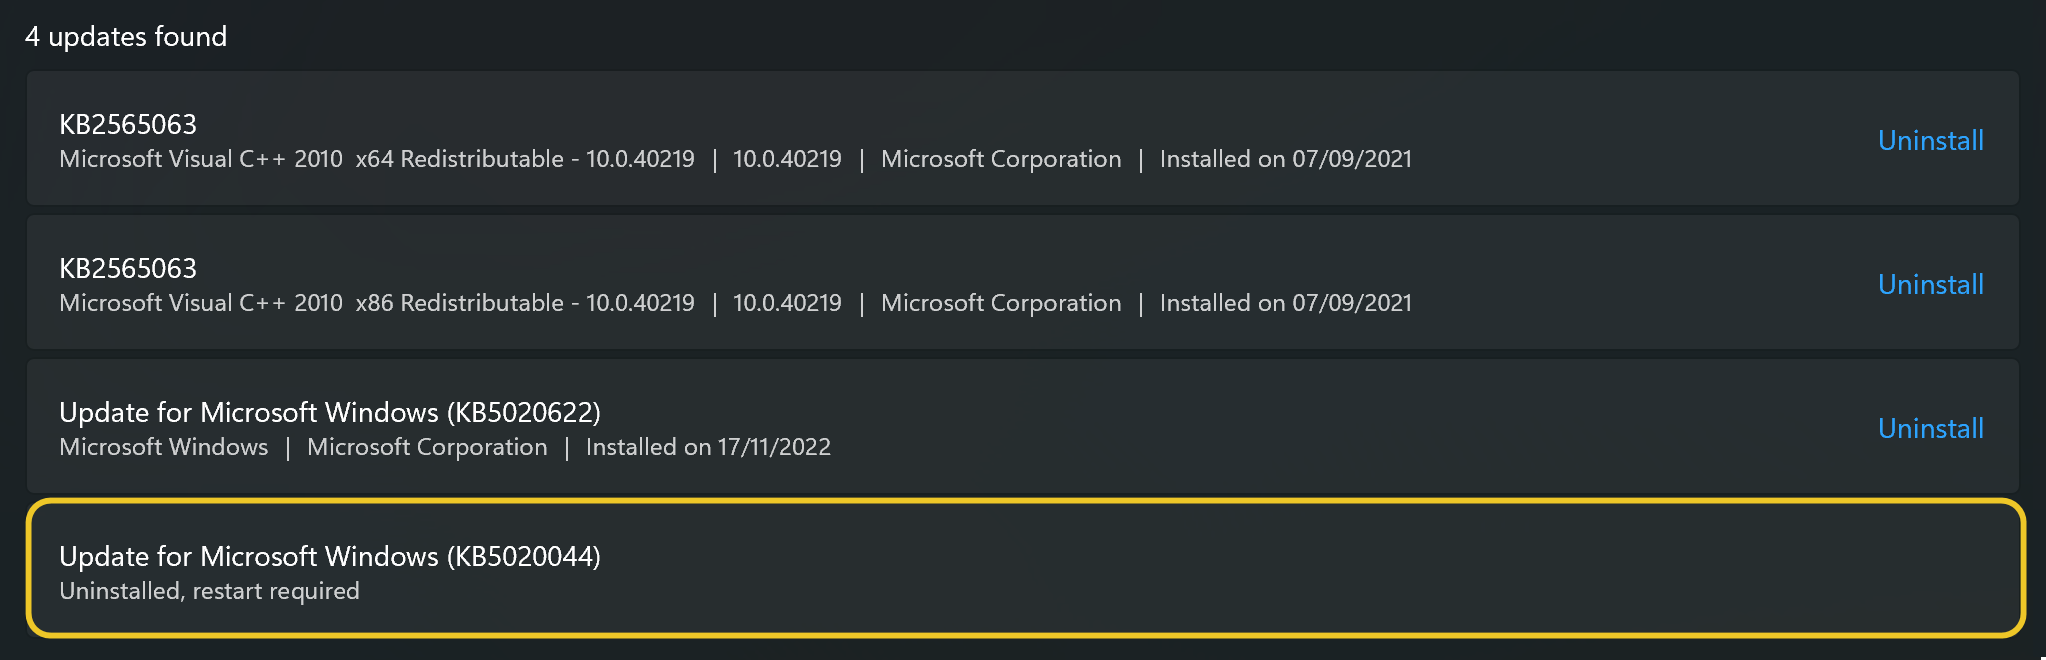
Task: Uninstall the Visual C++ 2010 x64 Redistributable
Action: click(1930, 141)
